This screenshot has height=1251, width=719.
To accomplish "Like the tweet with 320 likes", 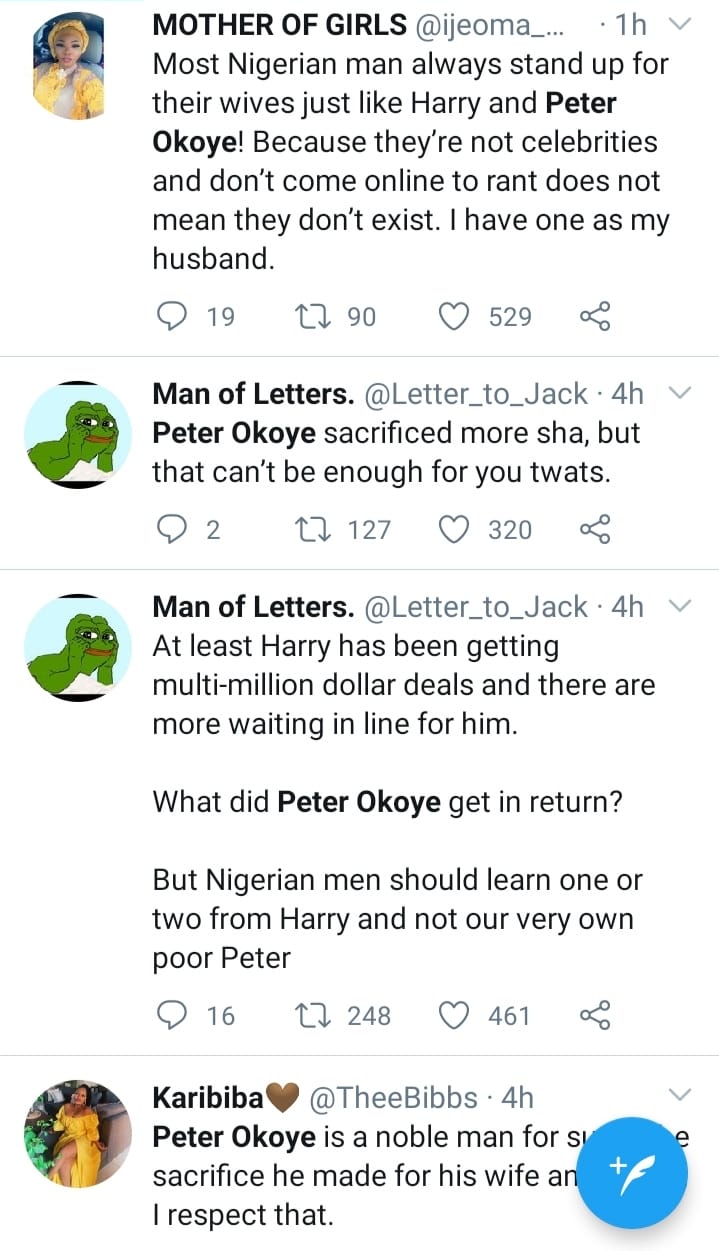I will [x=455, y=529].
